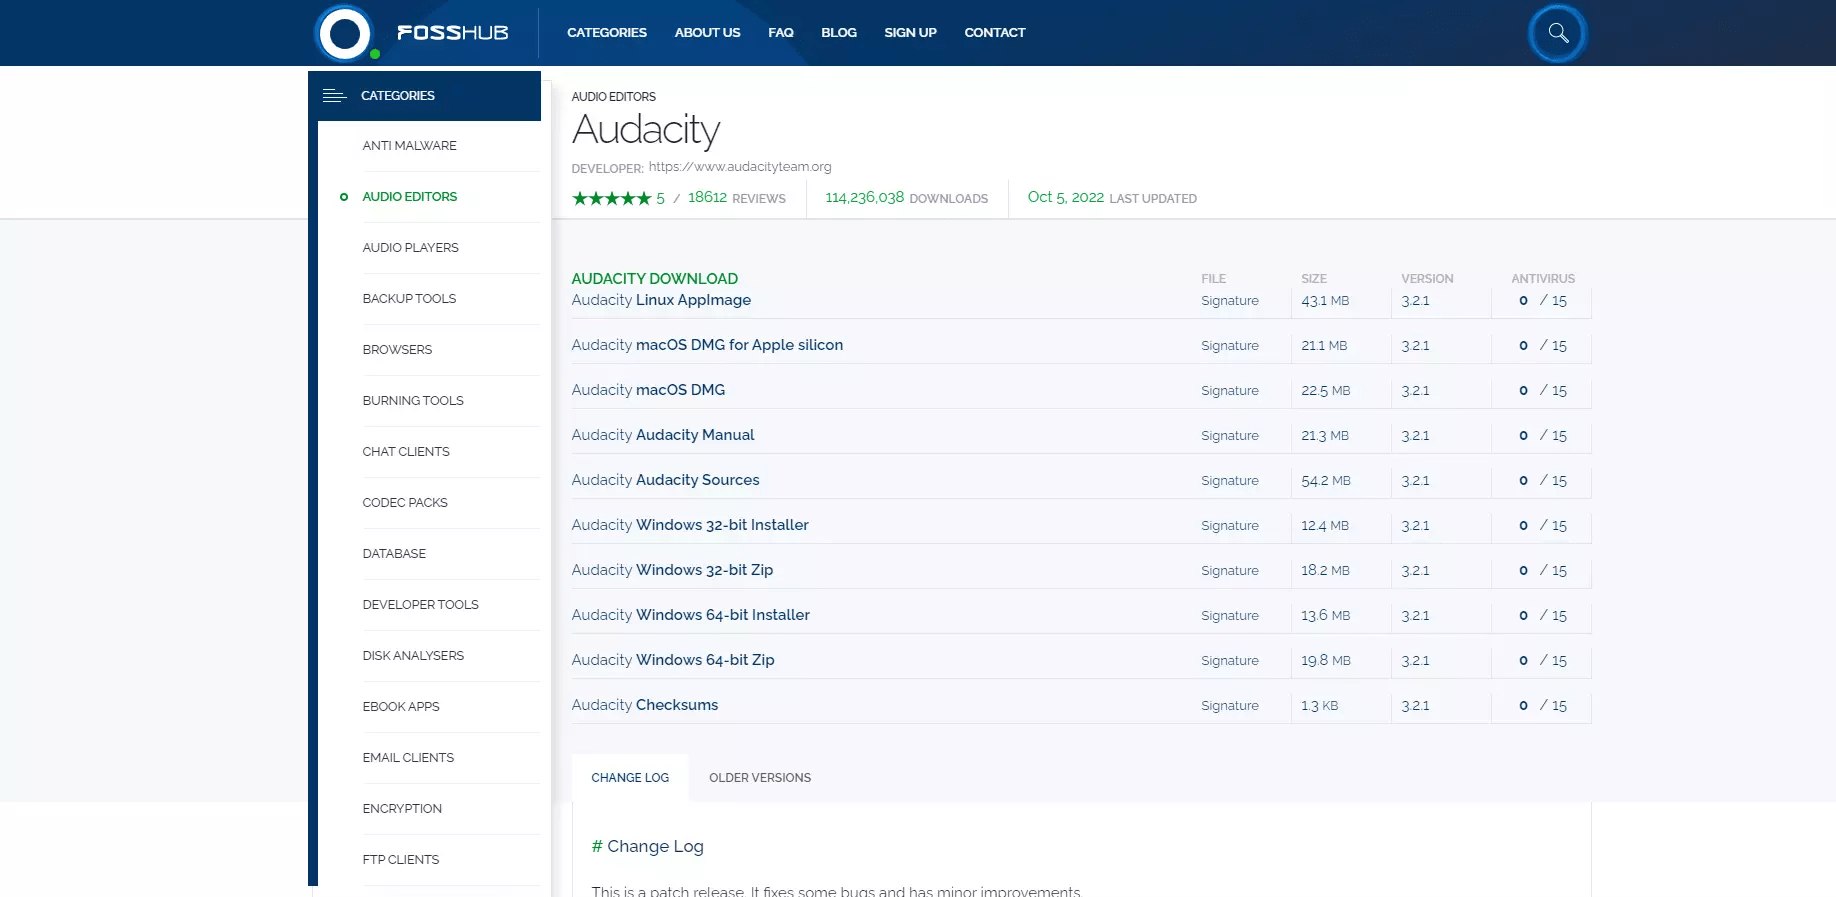Open Signature for Windows 32-bit Zip
Viewport: 1836px width, 897px height.
tap(1230, 571)
